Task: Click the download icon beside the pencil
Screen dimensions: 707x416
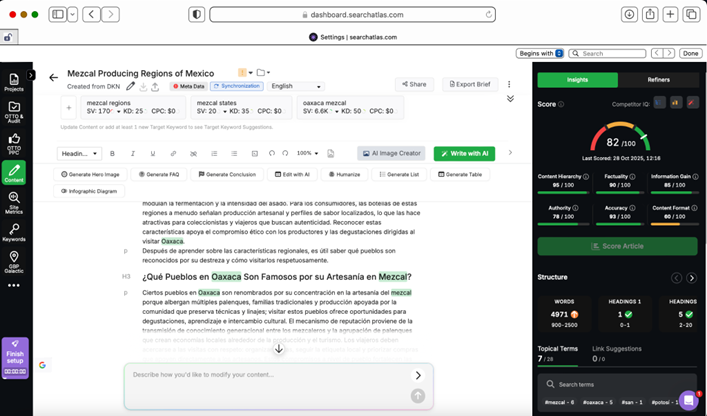Action: tap(143, 87)
